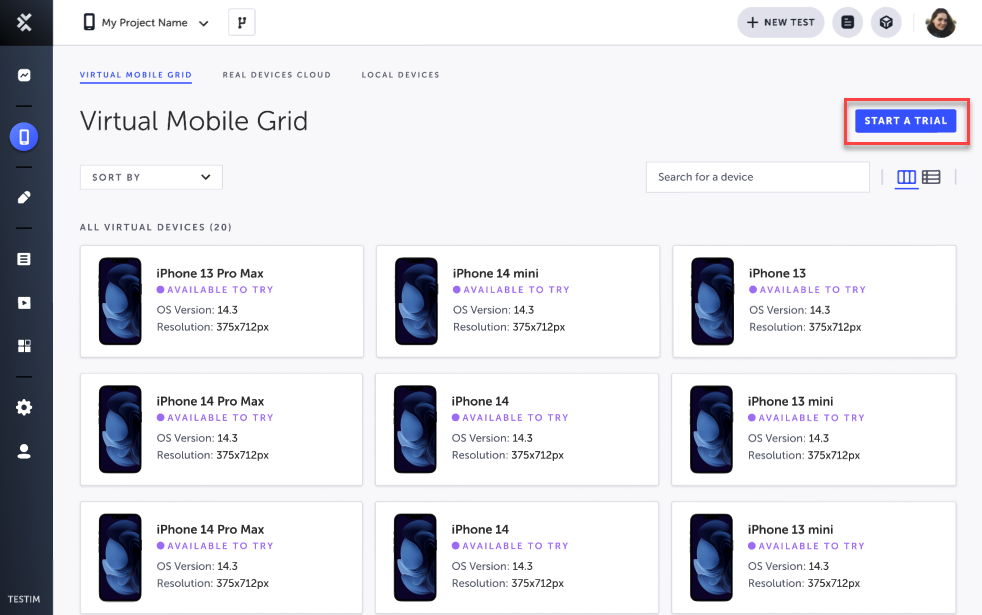
Task: Open the cube package icon in header
Action: click(886, 23)
